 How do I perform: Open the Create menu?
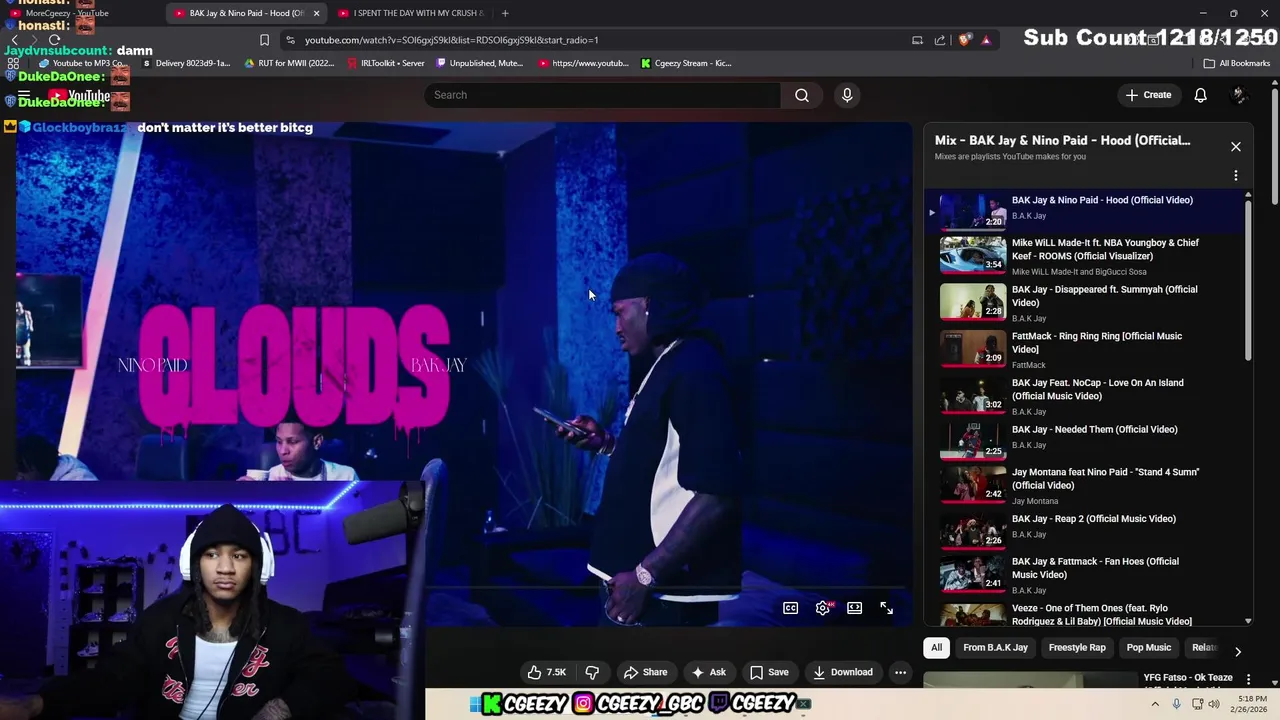[1148, 95]
